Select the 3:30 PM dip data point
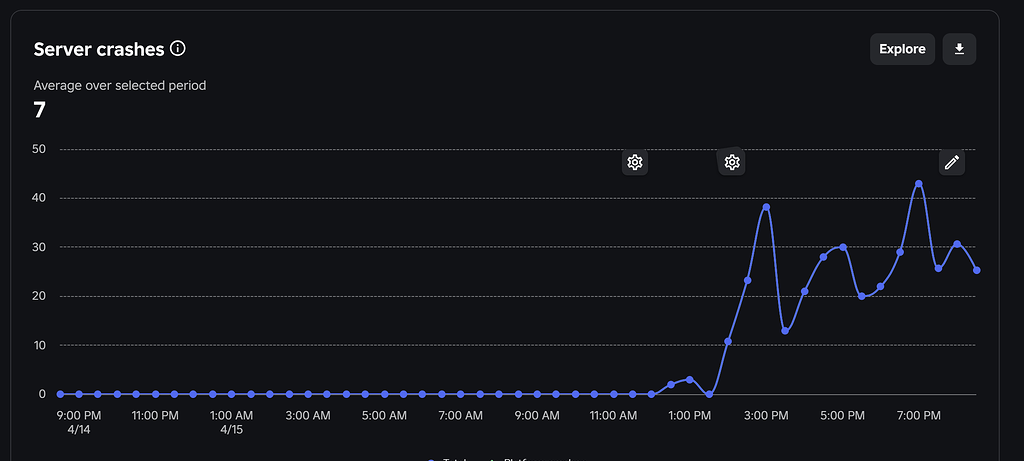 (785, 331)
